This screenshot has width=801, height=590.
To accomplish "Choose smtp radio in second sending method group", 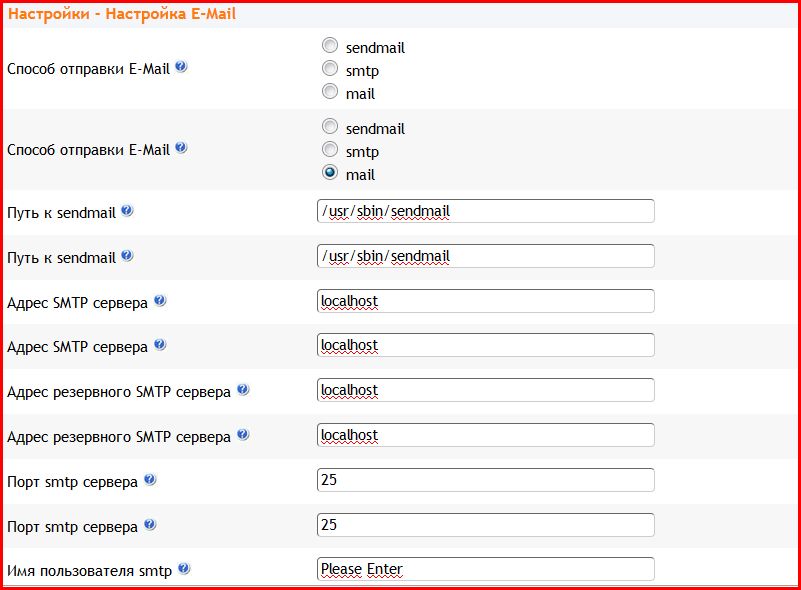I will point(330,149).
